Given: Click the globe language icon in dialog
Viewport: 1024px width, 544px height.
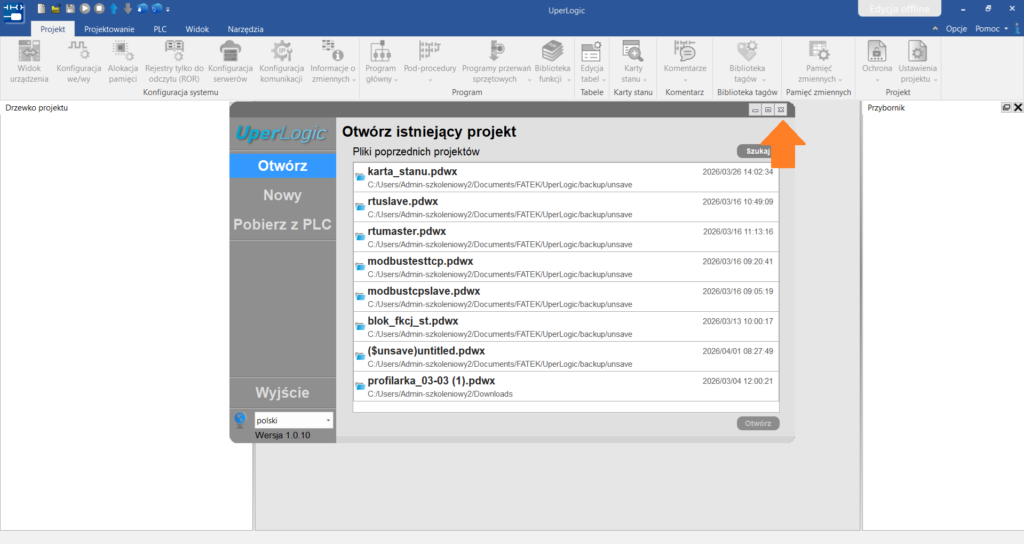Looking at the screenshot, I should pos(240,419).
